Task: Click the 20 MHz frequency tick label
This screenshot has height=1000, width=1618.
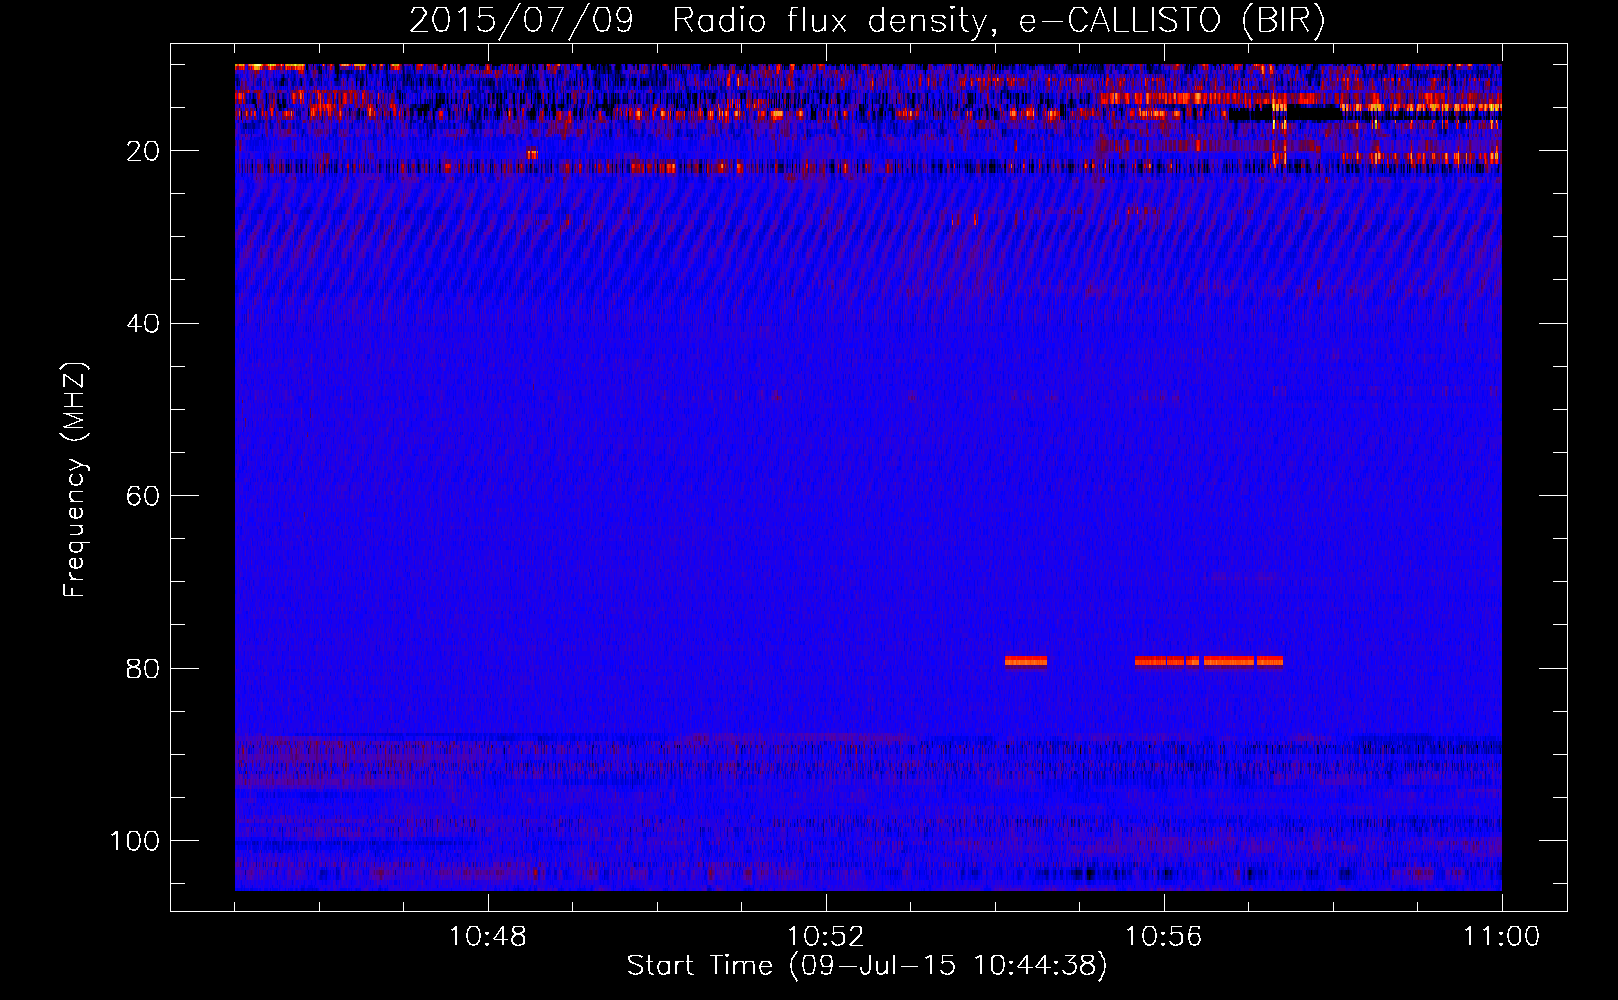Action: pos(144,151)
